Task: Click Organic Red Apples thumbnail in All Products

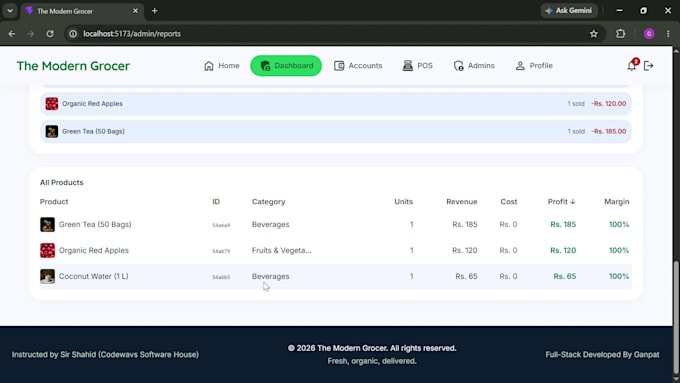Action: pyautogui.click(x=47, y=250)
